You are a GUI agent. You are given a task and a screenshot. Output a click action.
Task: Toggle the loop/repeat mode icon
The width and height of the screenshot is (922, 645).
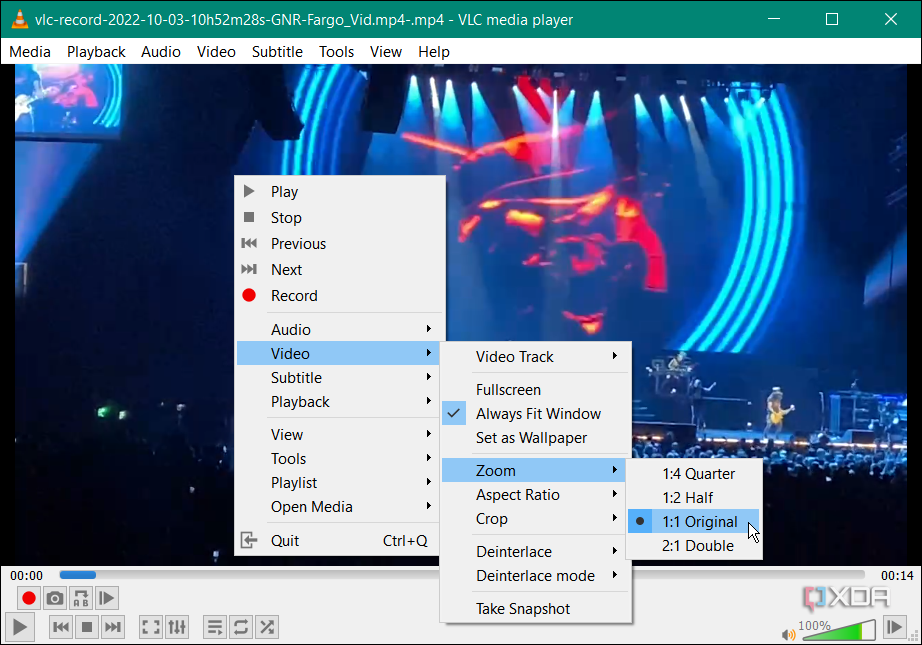click(240, 627)
